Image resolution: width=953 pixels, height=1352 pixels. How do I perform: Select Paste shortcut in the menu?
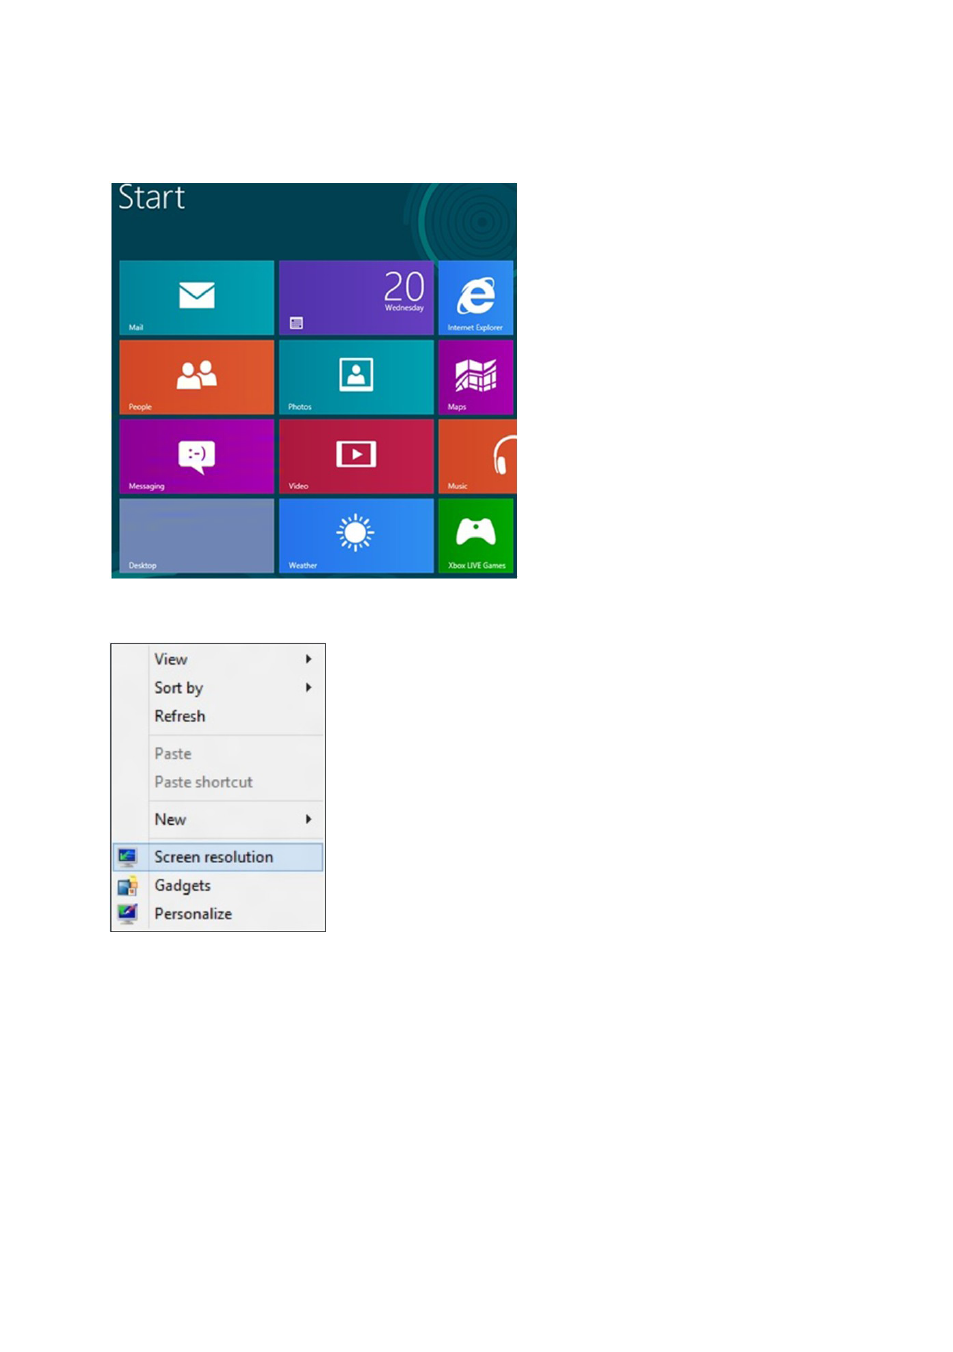218,782
